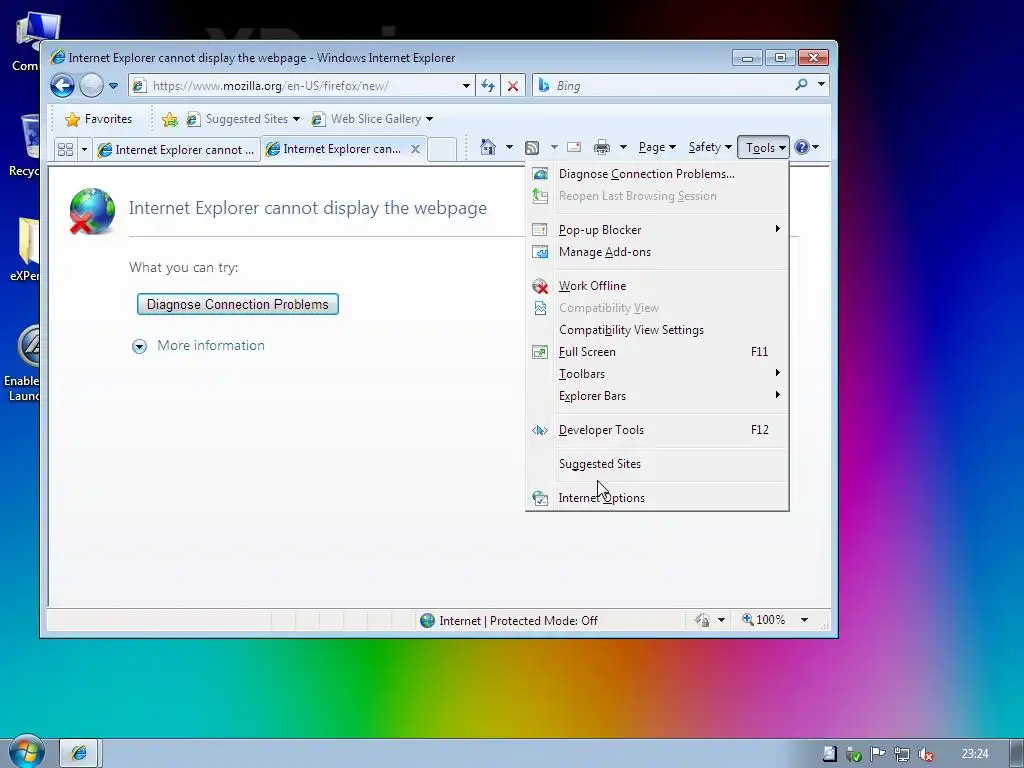1024x768 pixels.
Task: Open the Page menu
Action: click(x=657, y=147)
